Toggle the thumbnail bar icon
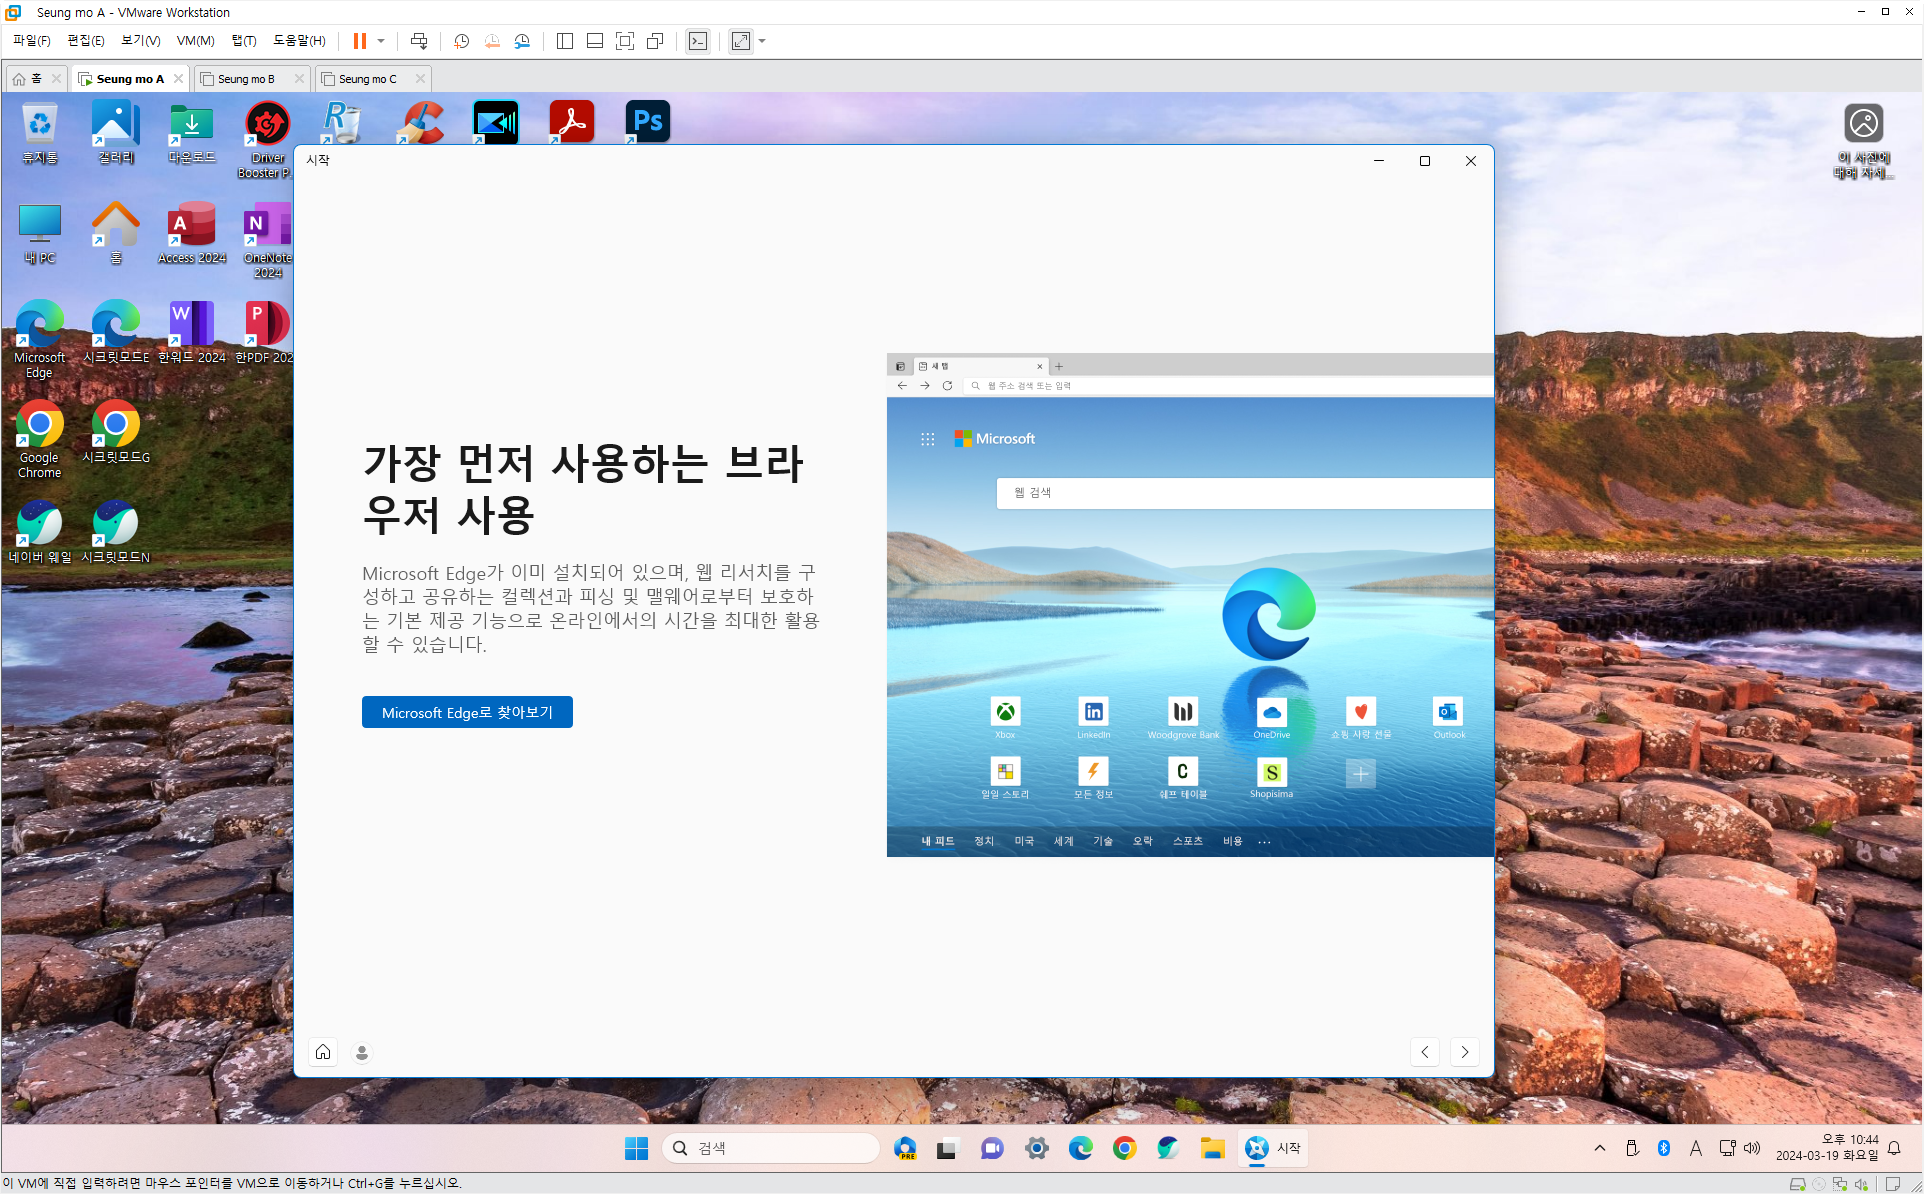 [595, 41]
